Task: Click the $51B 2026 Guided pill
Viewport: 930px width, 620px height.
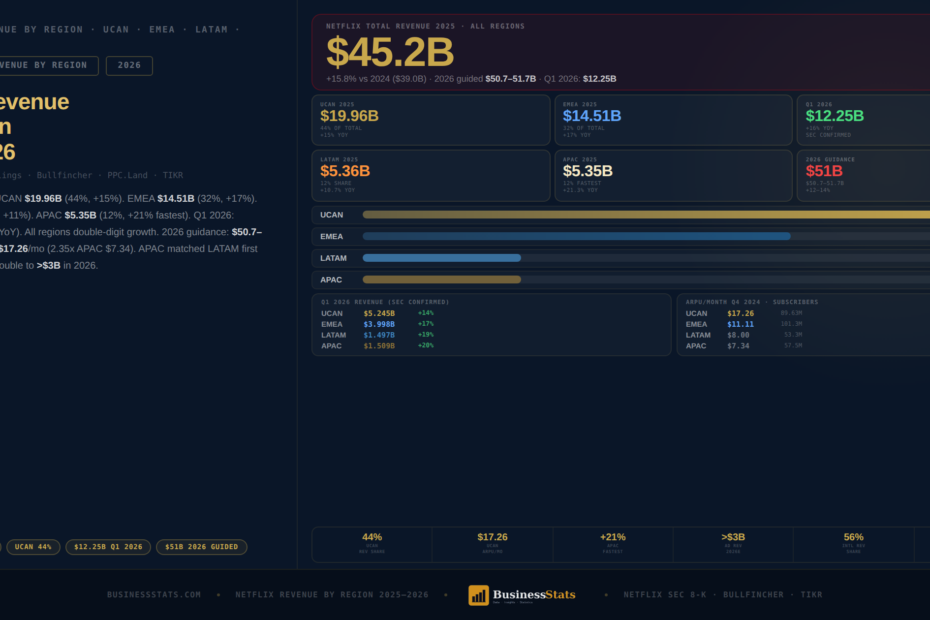Action: 202,547
